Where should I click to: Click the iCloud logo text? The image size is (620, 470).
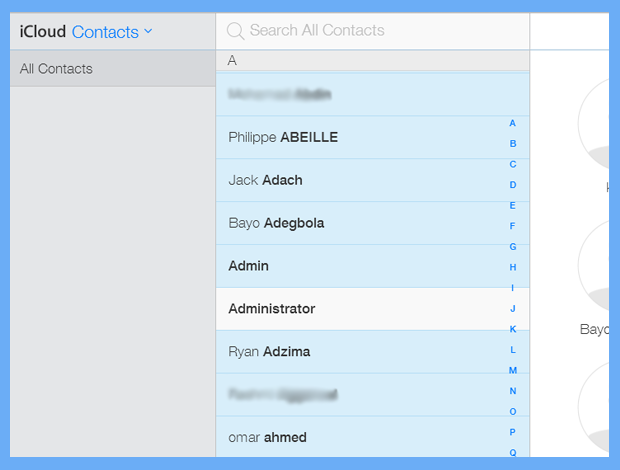42,32
